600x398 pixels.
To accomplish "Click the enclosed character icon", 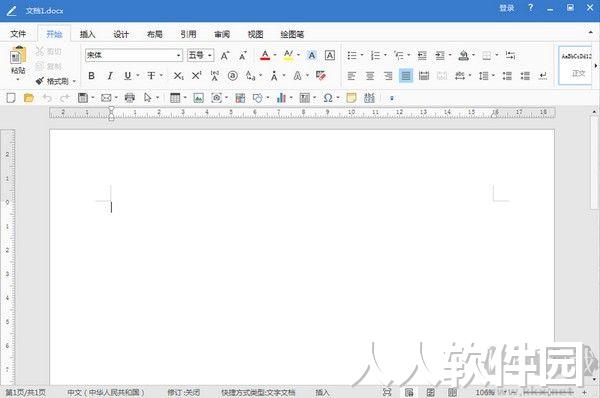I will coord(233,76).
